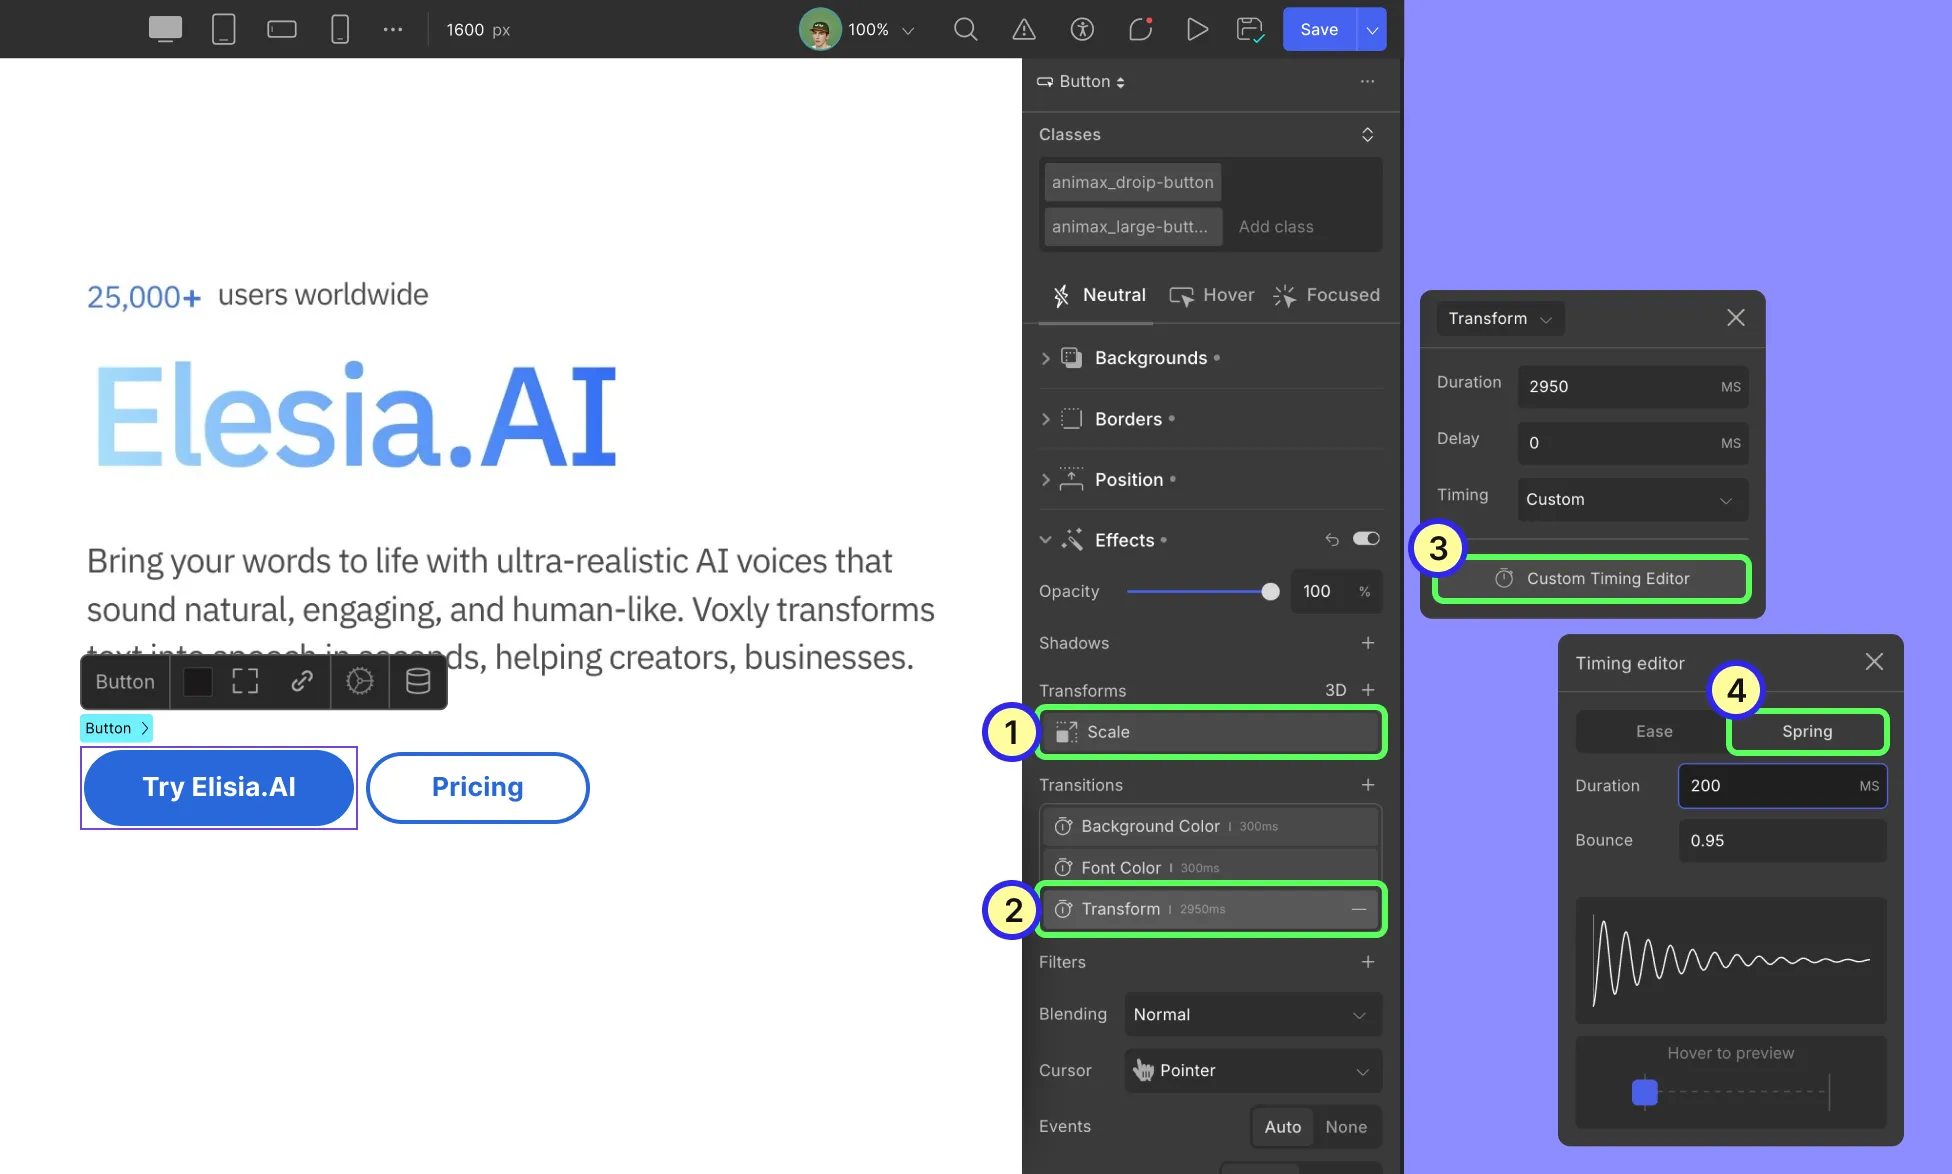The image size is (1952, 1174).
Task: Click the save-status disk icon
Action: [x=1250, y=29]
